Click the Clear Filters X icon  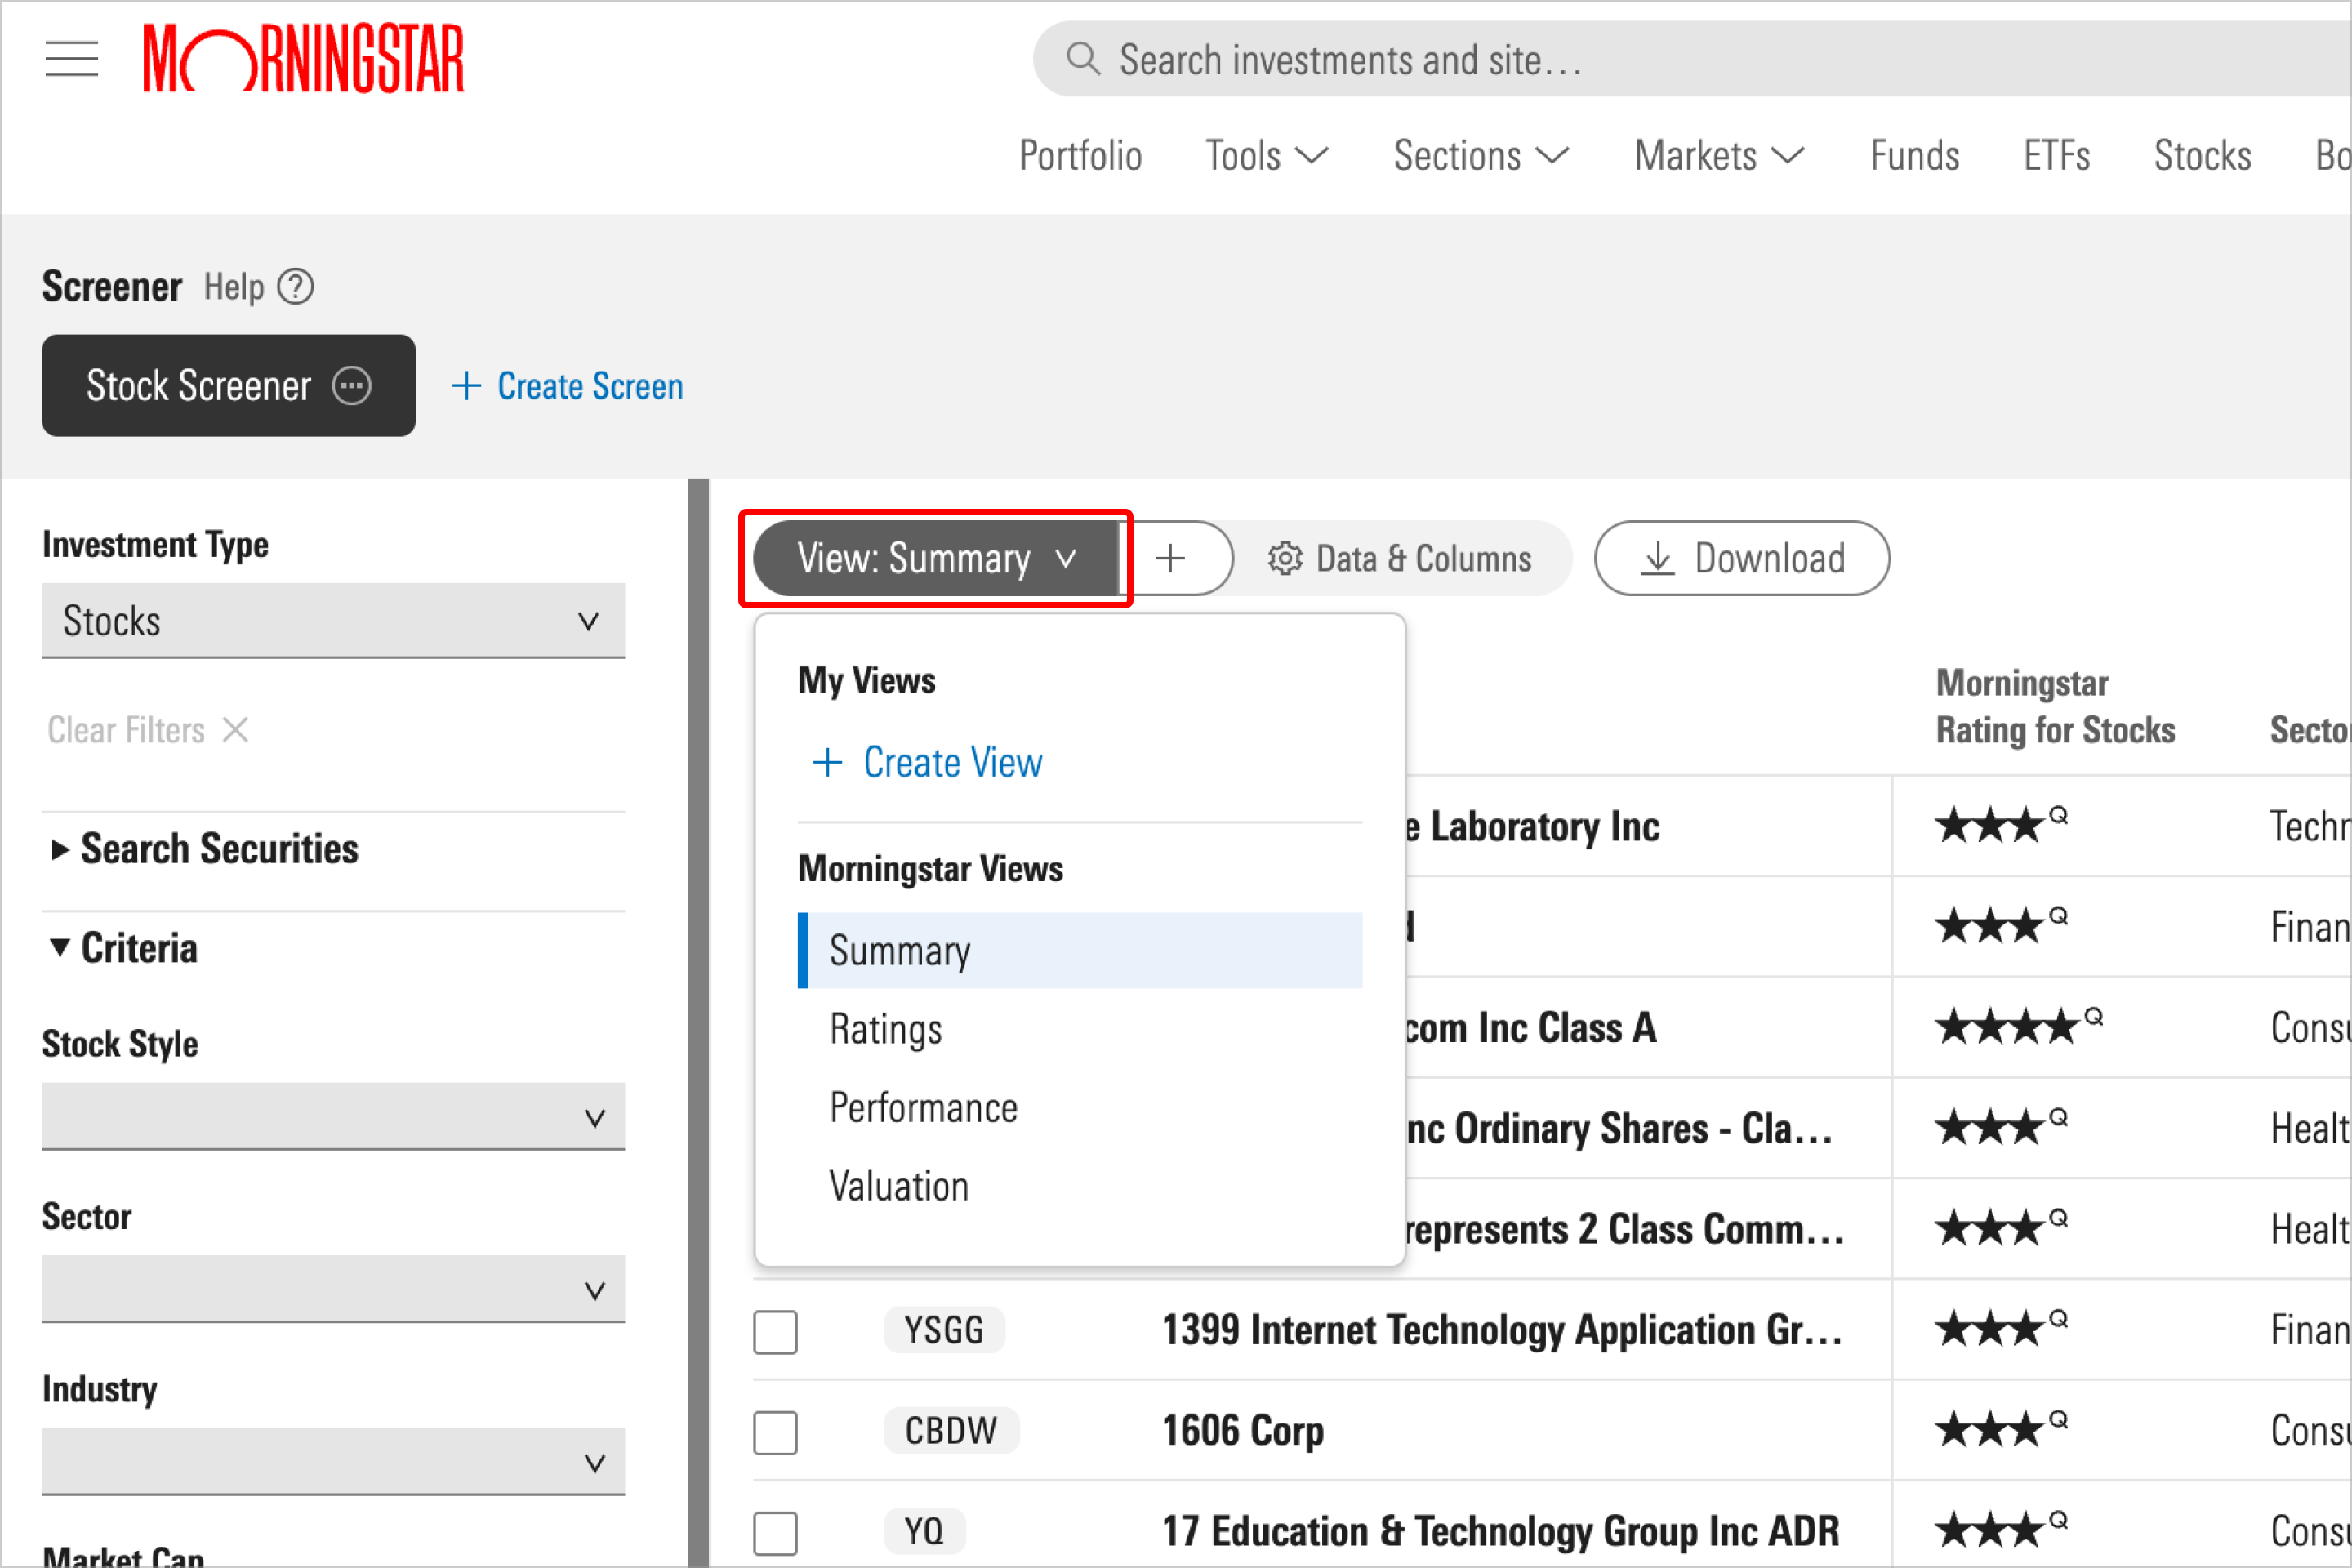[235, 730]
